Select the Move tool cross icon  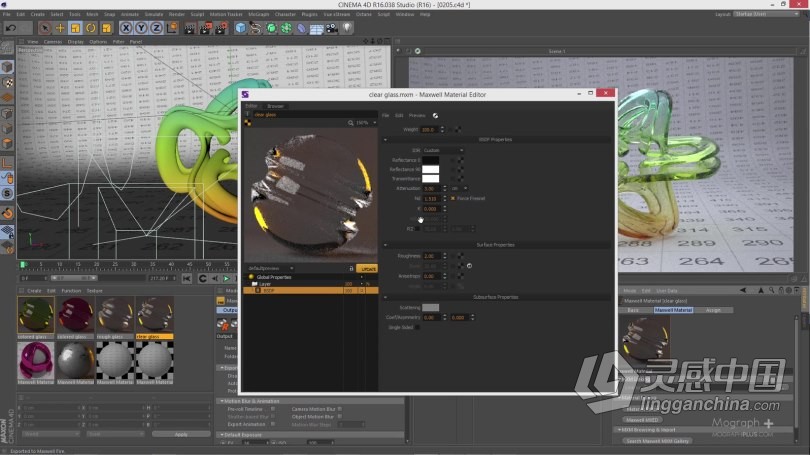click(60, 28)
